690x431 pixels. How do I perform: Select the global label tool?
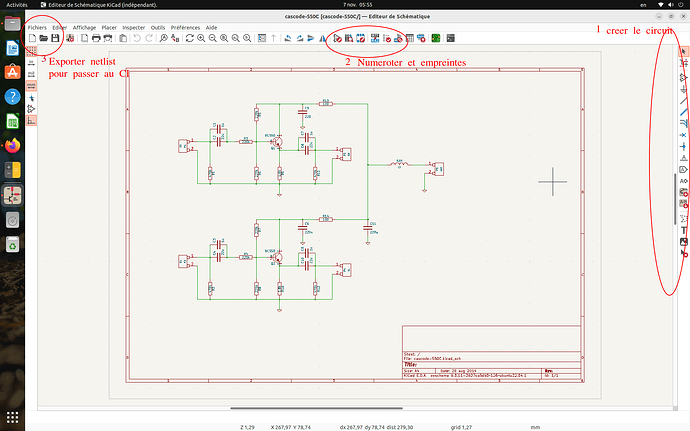pos(683,169)
